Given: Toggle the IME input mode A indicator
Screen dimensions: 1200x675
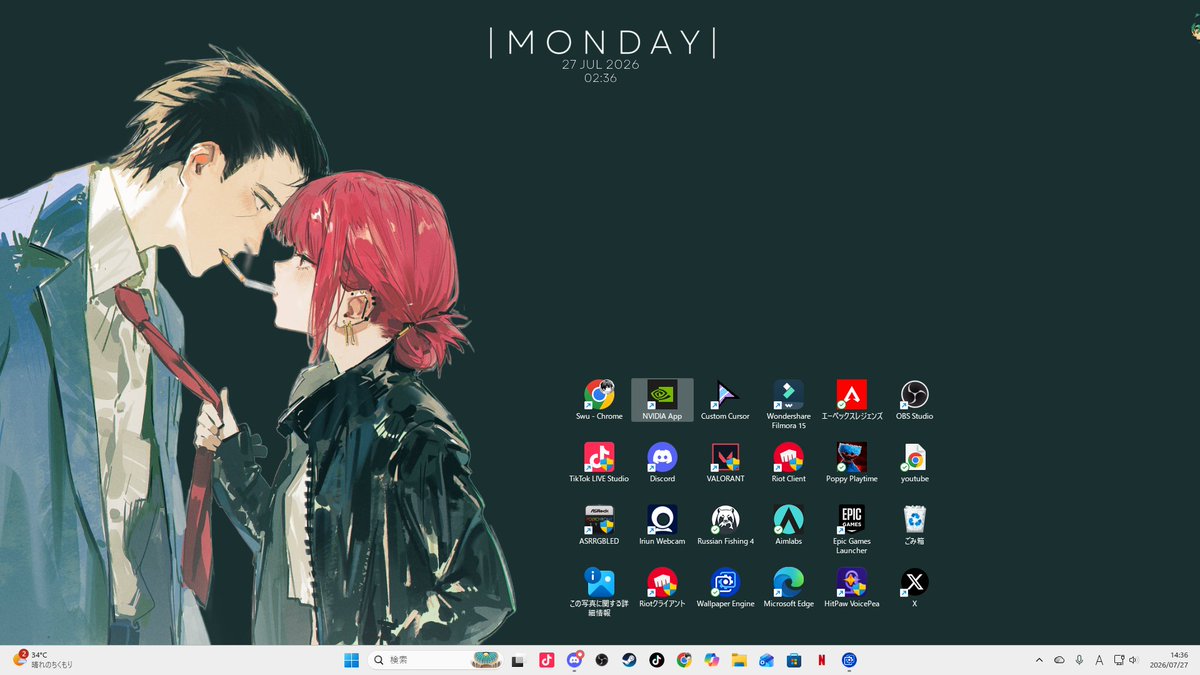Looking at the screenshot, I should (1099, 660).
